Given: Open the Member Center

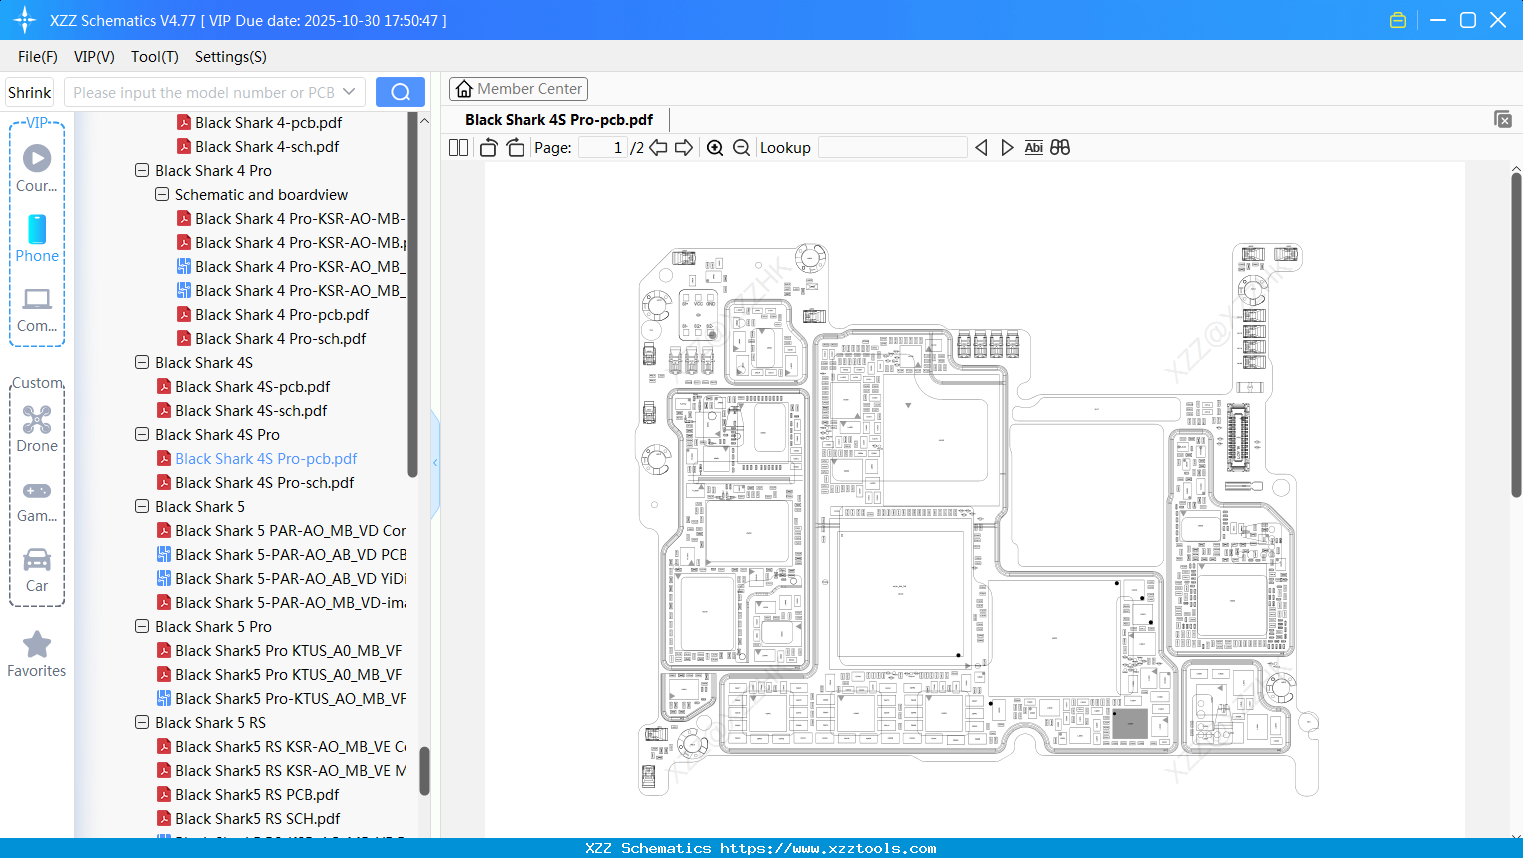Looking at the screenshot, I should [x=518, y=89].
